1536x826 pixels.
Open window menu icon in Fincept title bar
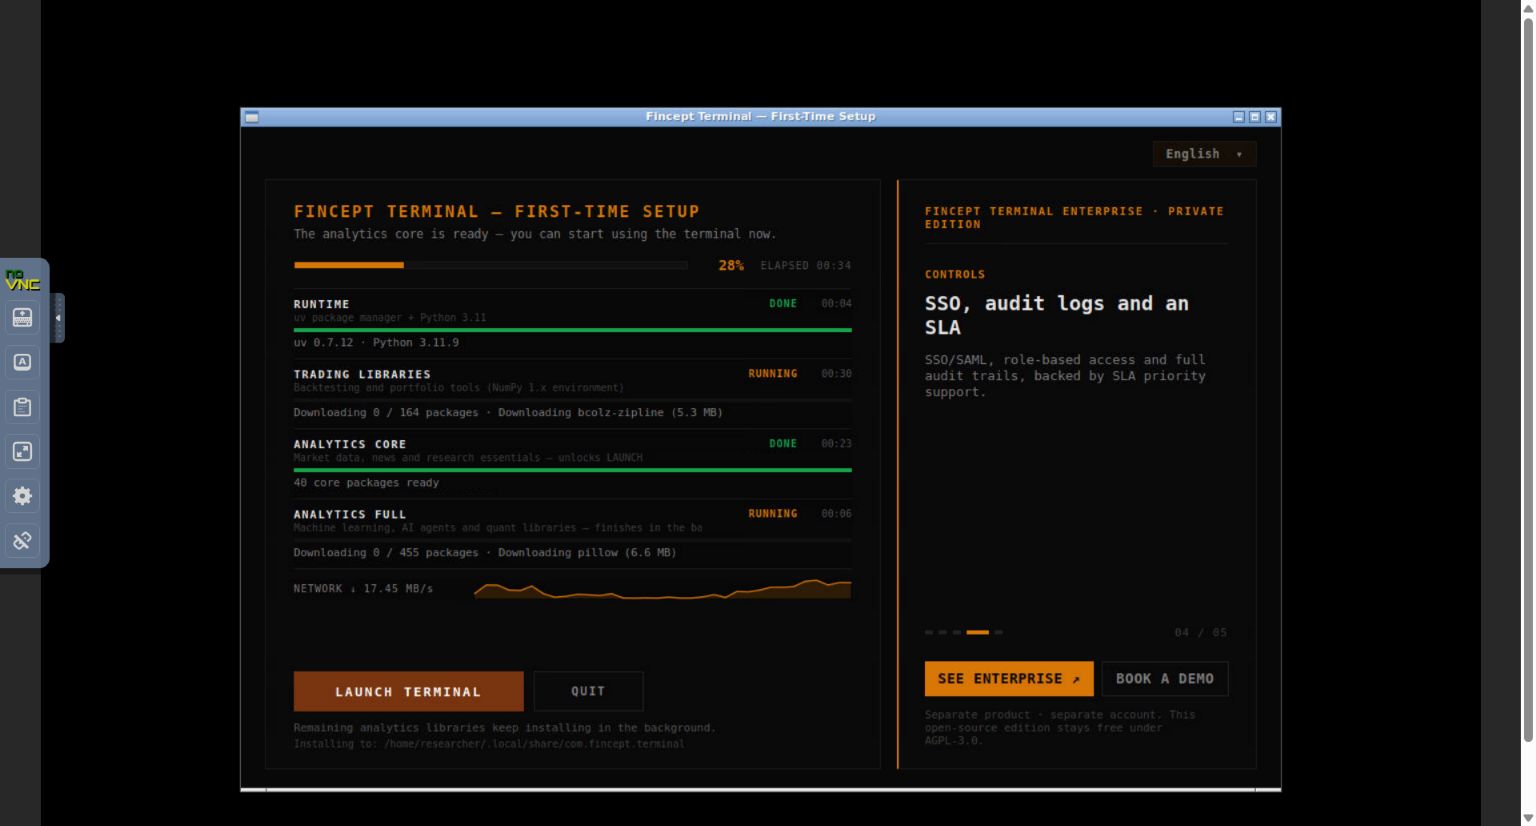(252, 117)
